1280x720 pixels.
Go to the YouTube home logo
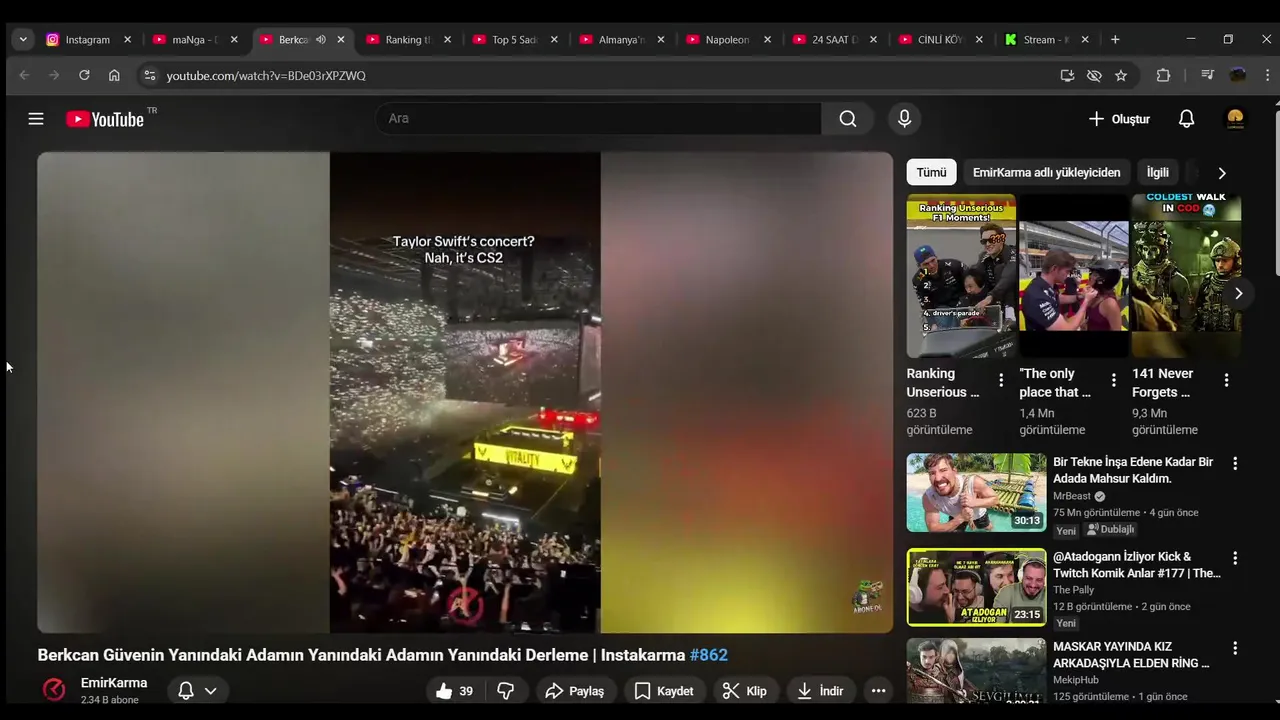tap(105, 119)
